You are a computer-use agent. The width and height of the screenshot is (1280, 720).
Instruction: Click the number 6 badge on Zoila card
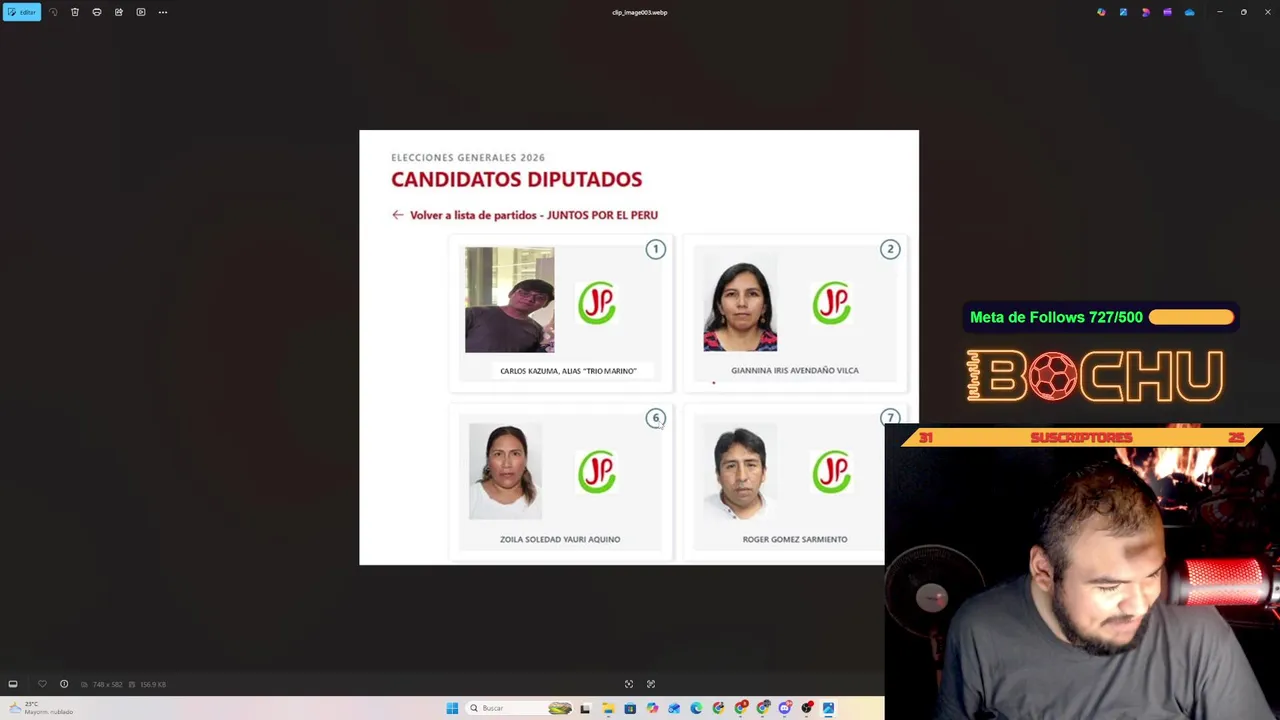click(x=656, y=418)
